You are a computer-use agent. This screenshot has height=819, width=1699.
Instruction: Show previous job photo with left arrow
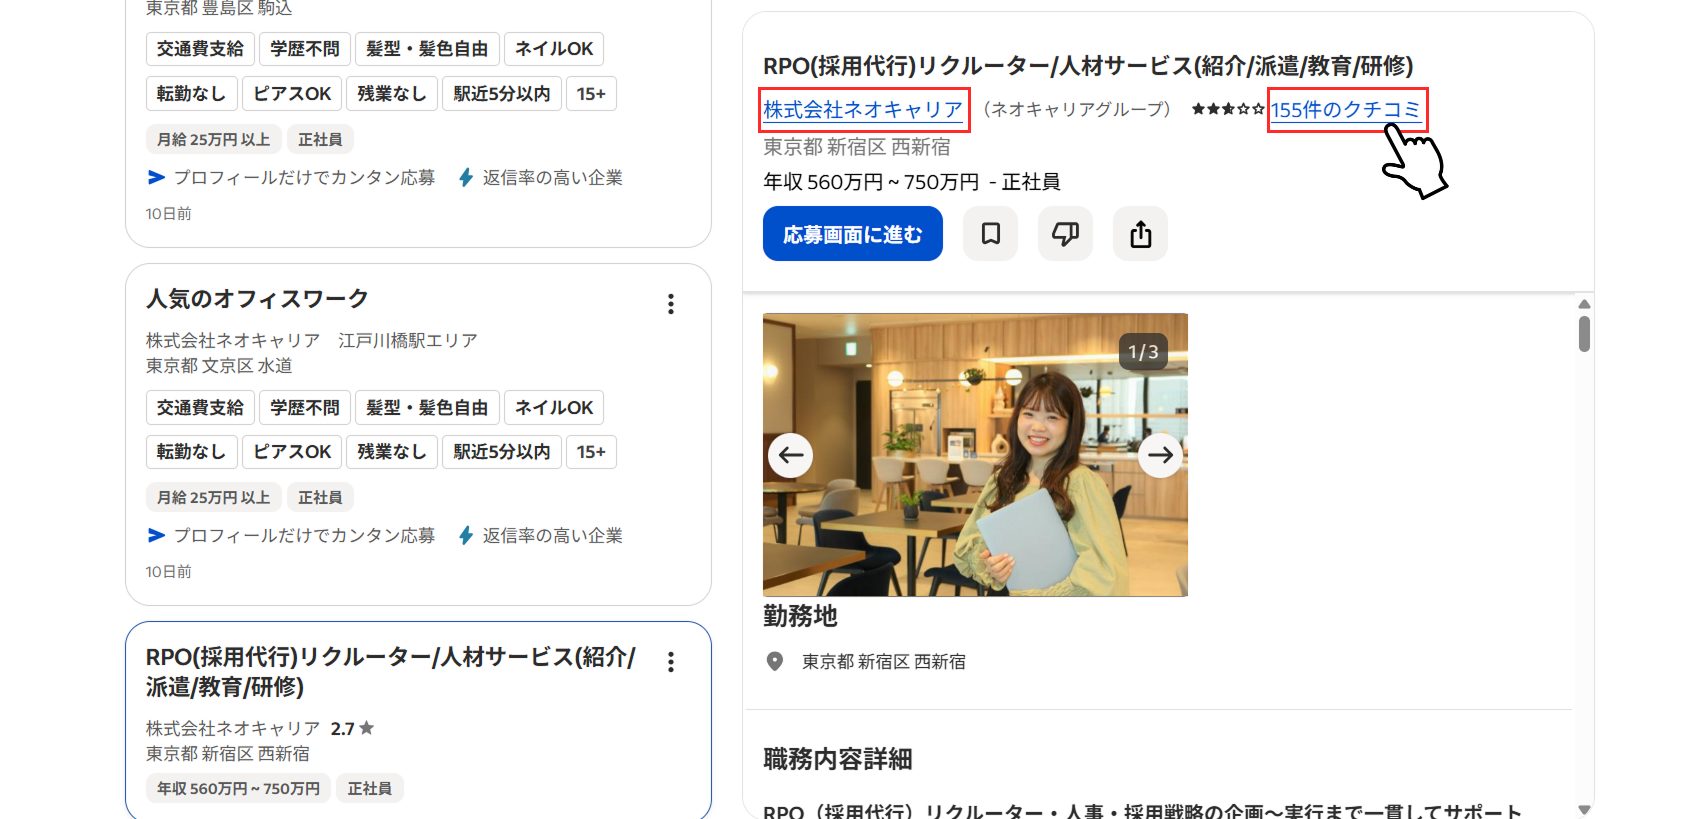tap(790, 455)
